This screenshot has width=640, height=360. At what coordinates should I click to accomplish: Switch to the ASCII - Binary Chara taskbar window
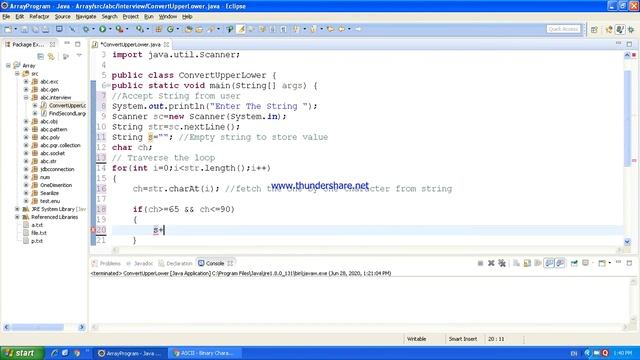click(x=205, y=353)
